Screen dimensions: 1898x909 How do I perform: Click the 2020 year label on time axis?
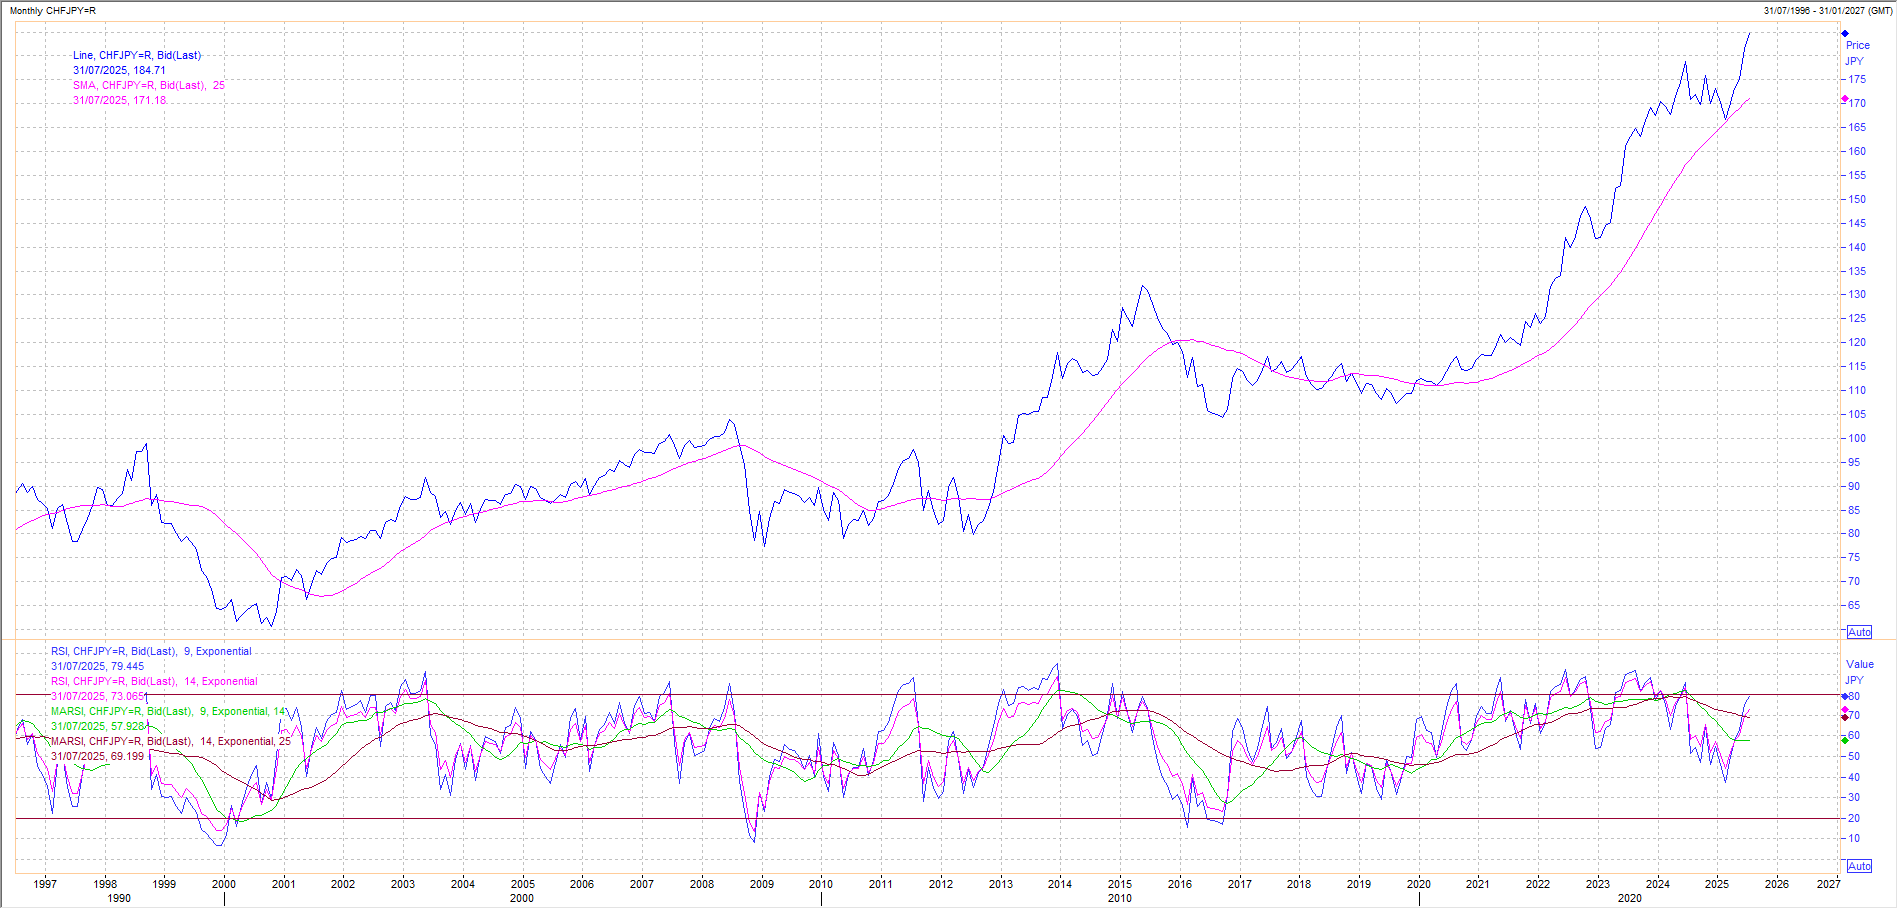click(1418, 884)
